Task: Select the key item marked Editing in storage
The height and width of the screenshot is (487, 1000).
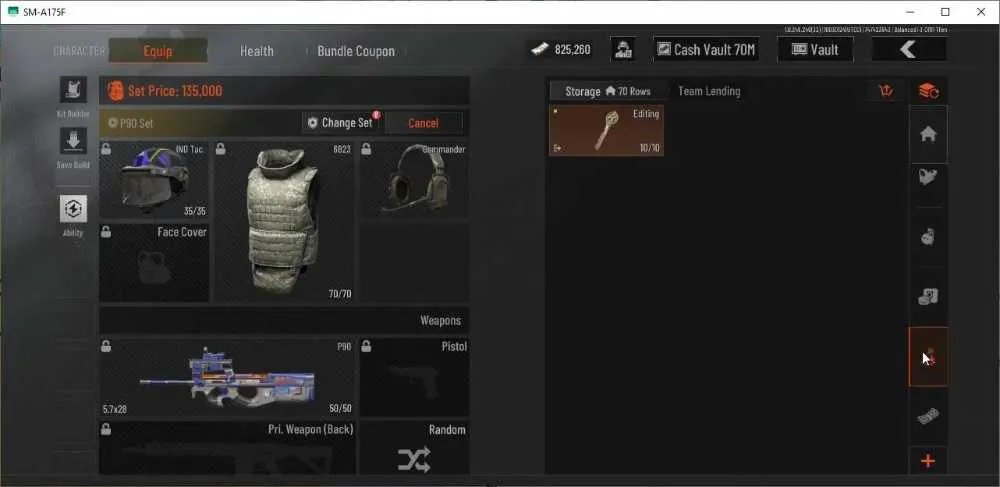Action: click(x=607, y=131)
